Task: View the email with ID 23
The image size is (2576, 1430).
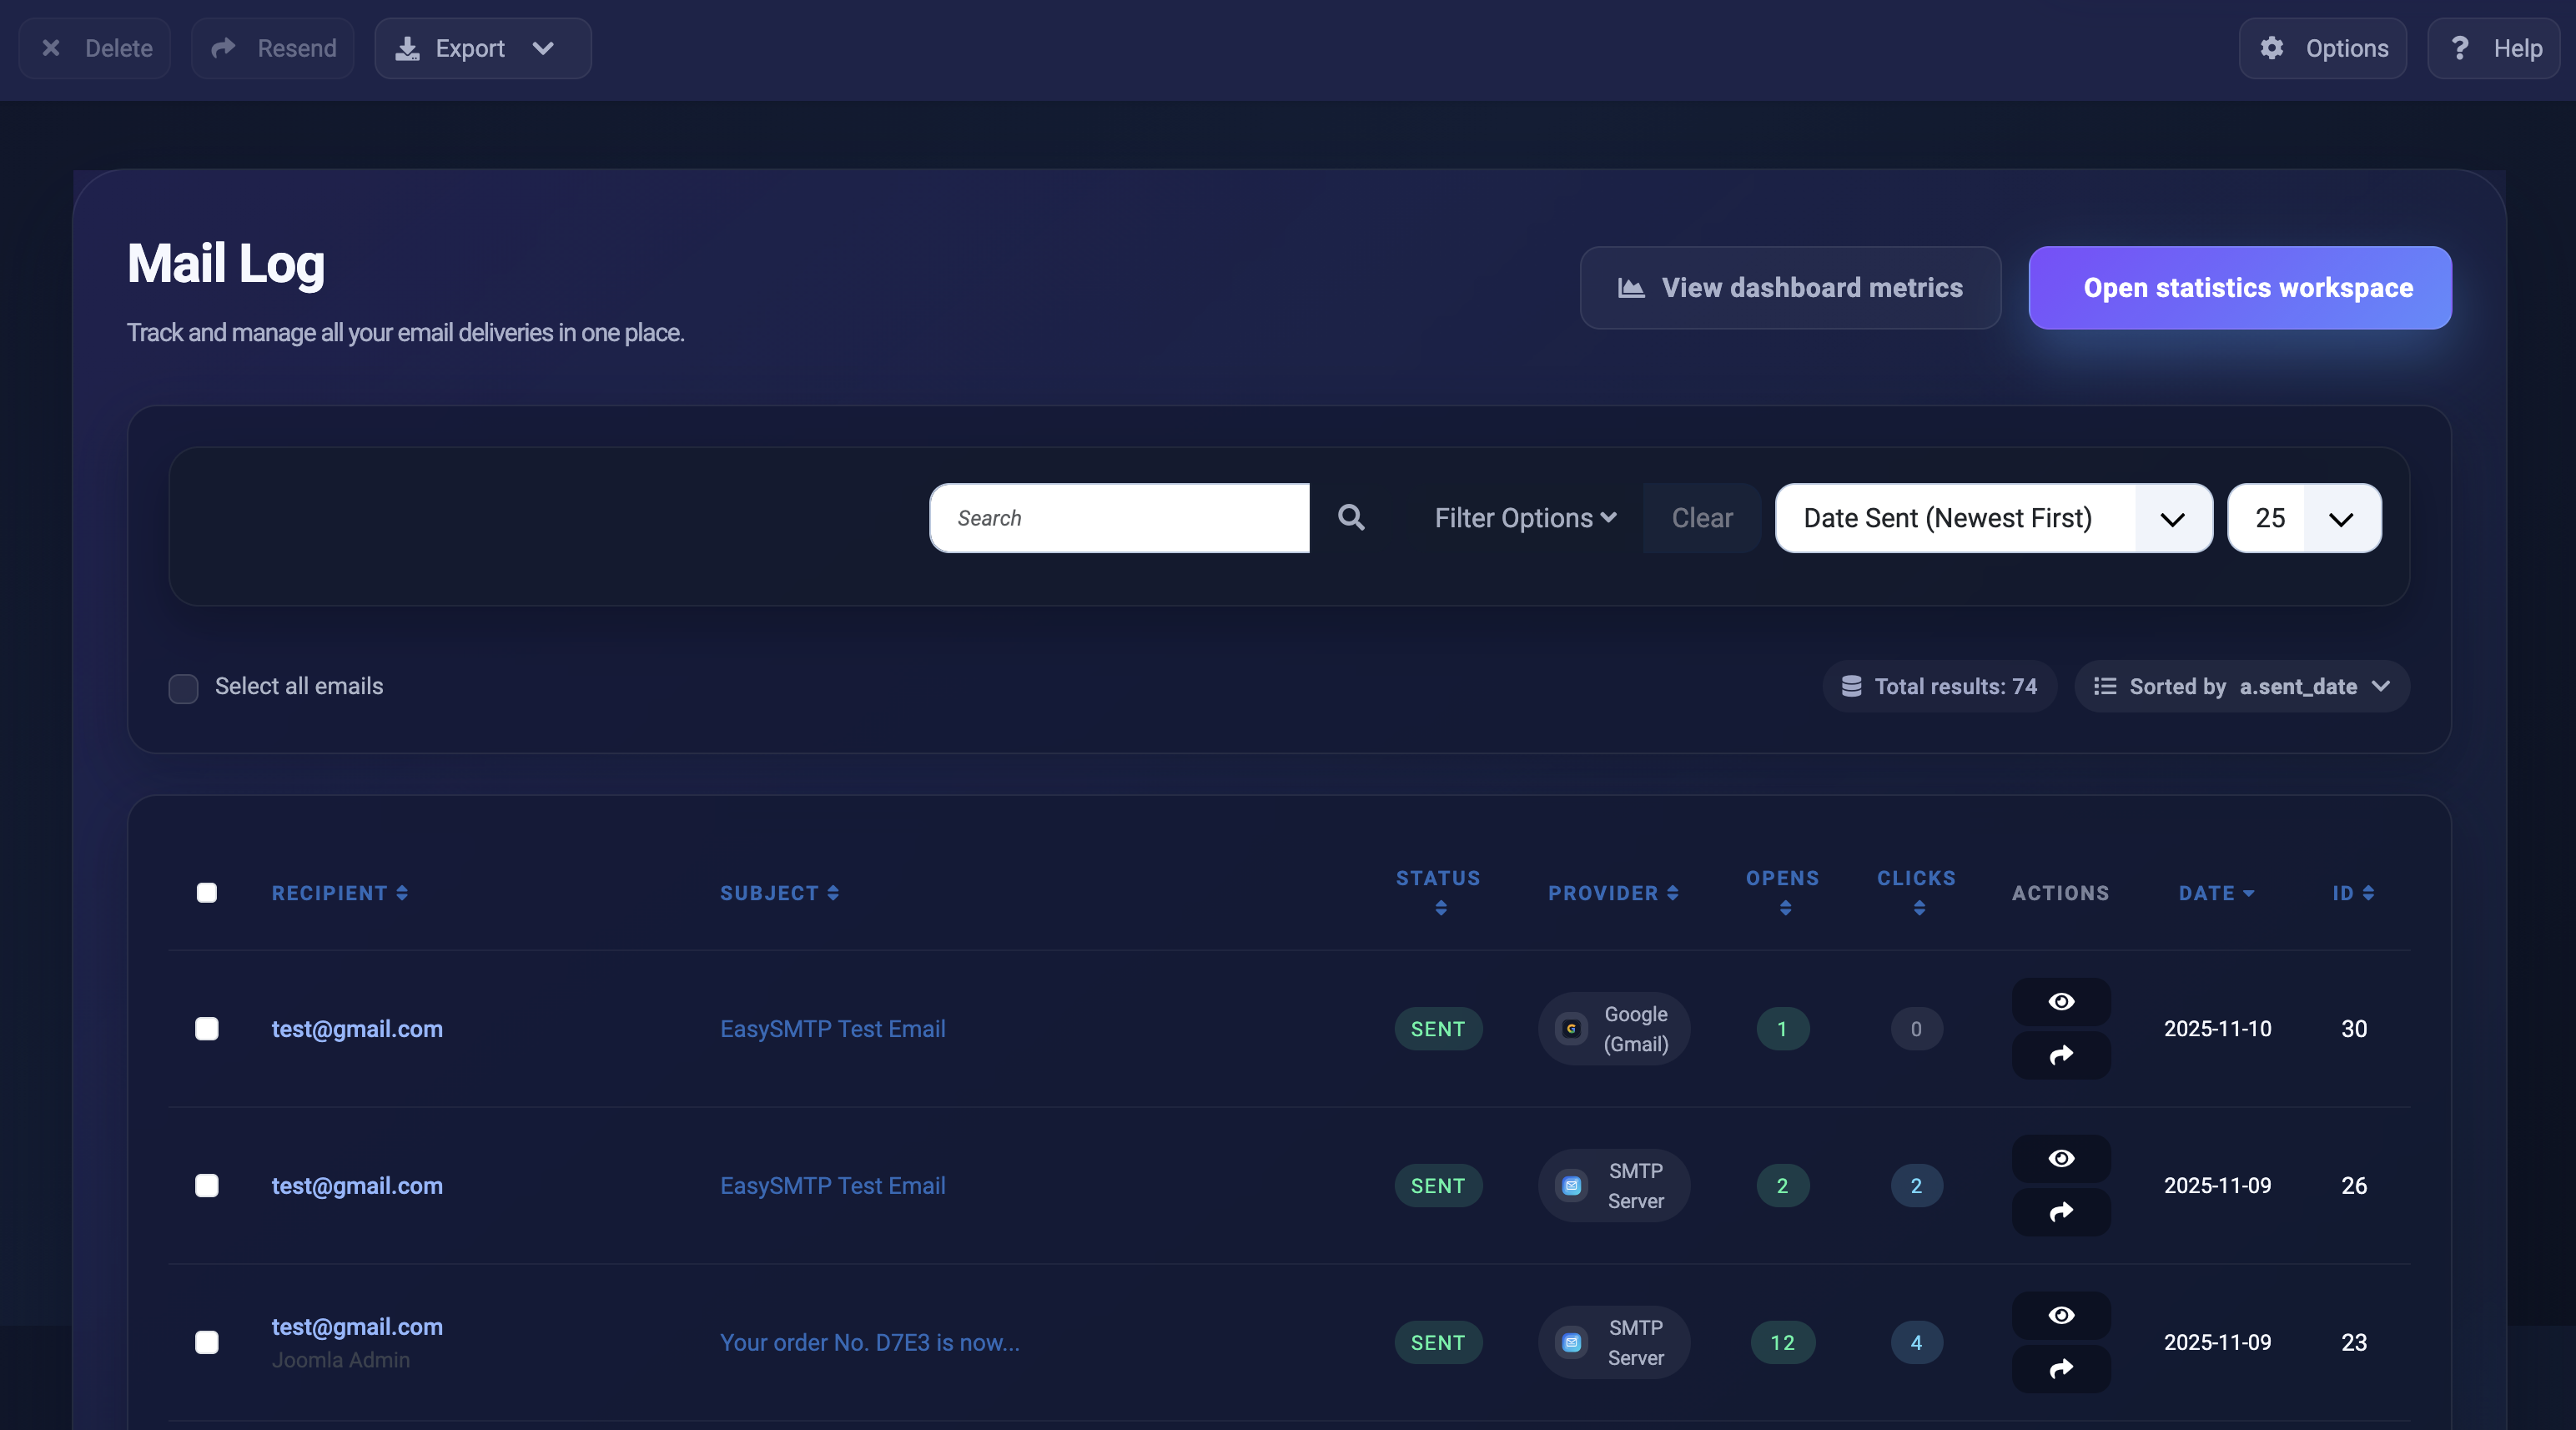Action: (x=2061, y=1315)
